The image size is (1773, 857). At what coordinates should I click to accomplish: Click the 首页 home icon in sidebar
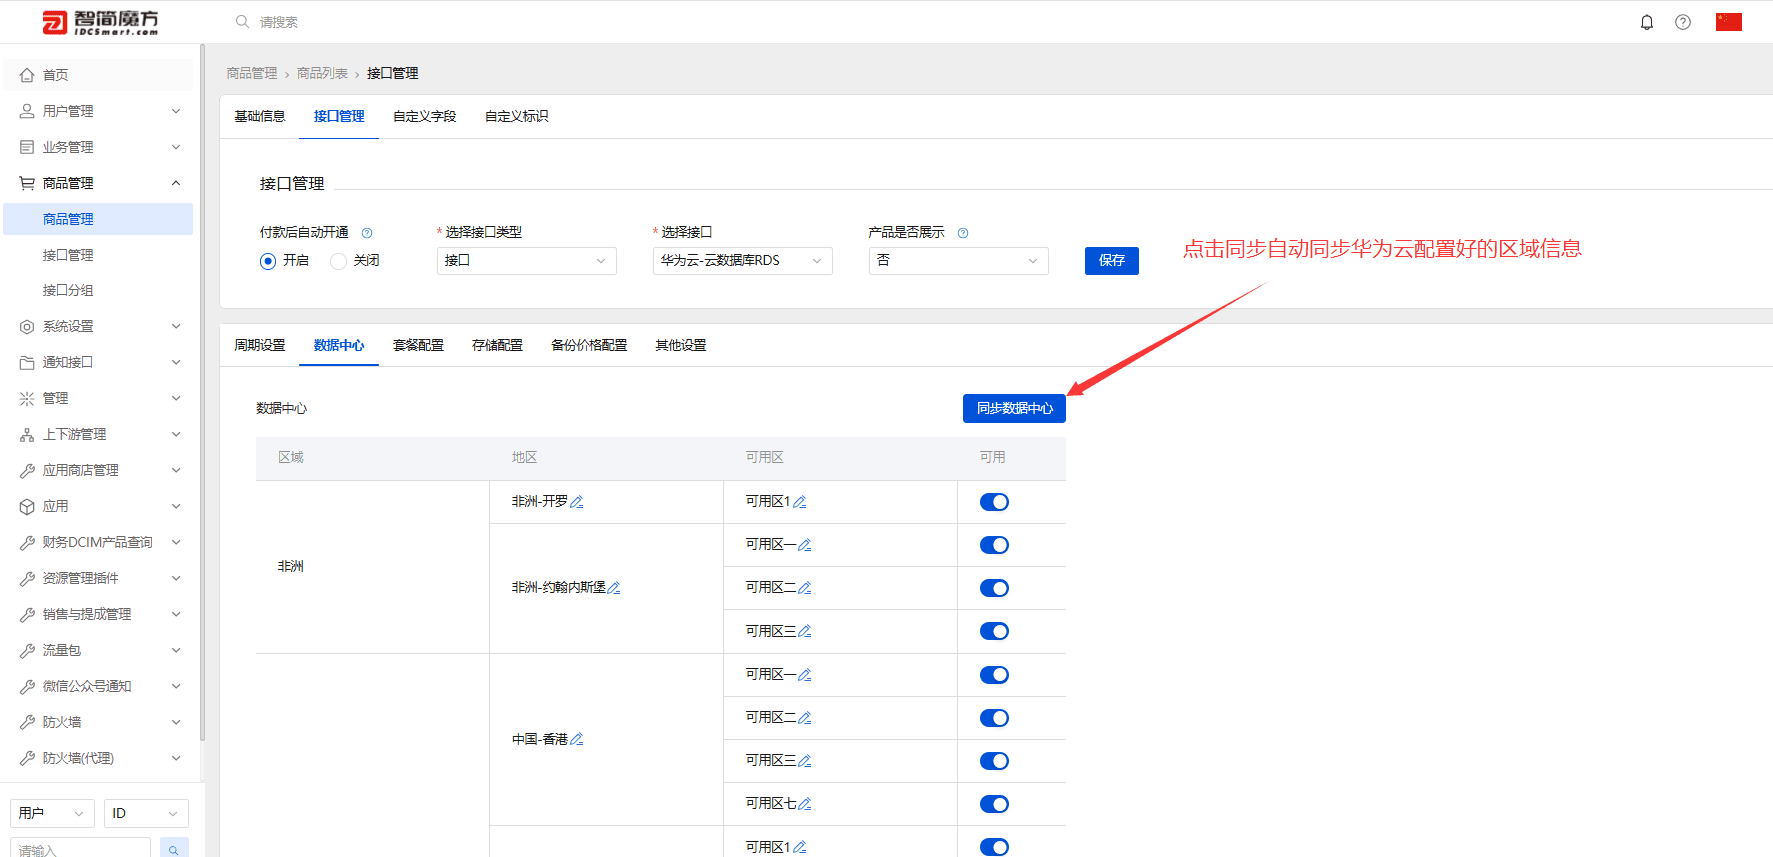[x=27, y=75]
